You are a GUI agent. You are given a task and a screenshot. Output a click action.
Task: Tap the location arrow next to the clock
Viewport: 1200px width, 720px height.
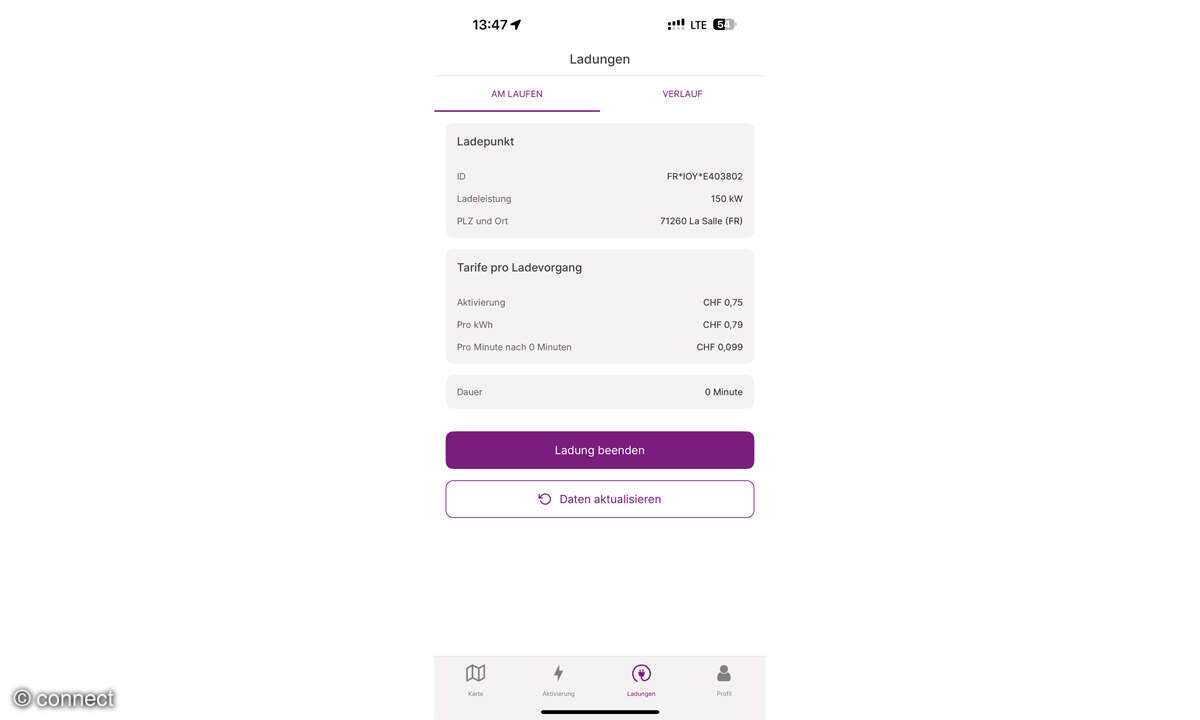click(x=514, y=23)
